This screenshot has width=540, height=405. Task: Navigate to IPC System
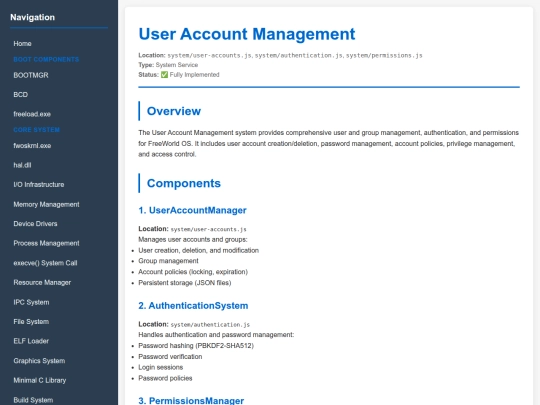[x=31, y=302]
